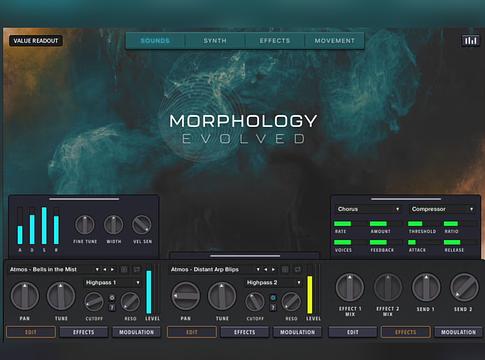This screenshot has width=485, height=360.
Task: Click Tune knob under Bells in the Mist
Action: coord(61,296)
